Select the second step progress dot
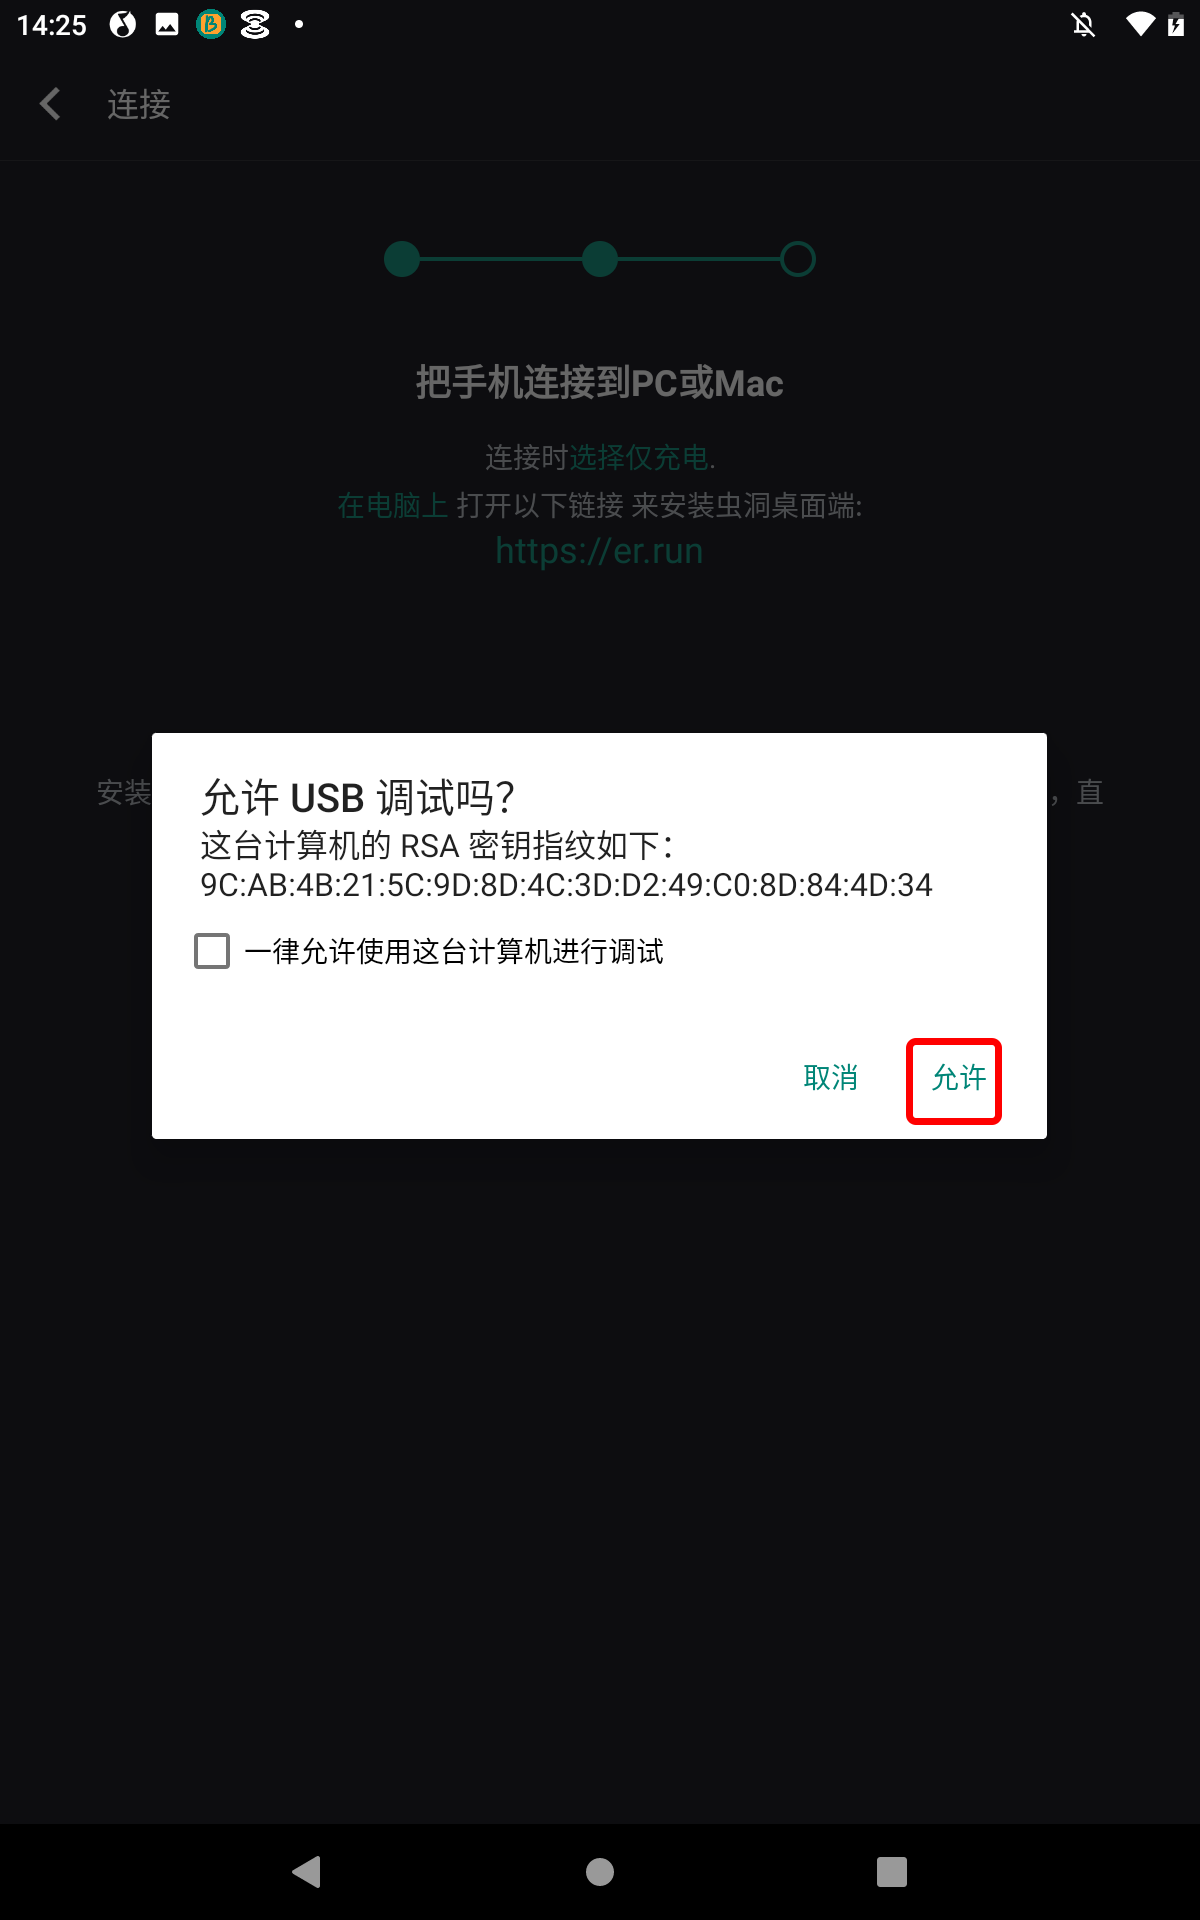The image size is (1200, 1920). point(600,259)
